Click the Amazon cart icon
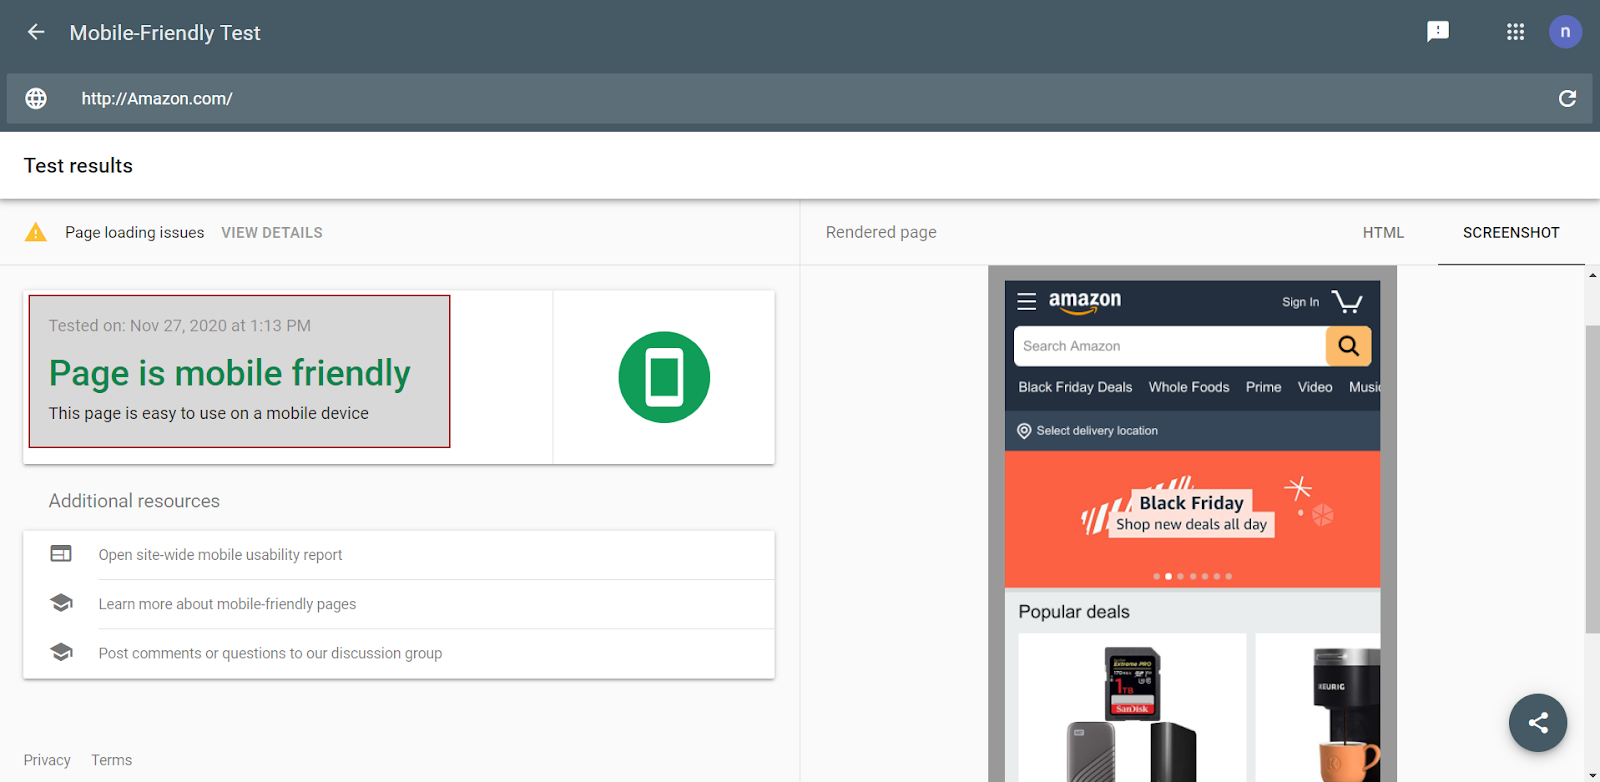This screenshot has width=1600, height=782. 1347,301
